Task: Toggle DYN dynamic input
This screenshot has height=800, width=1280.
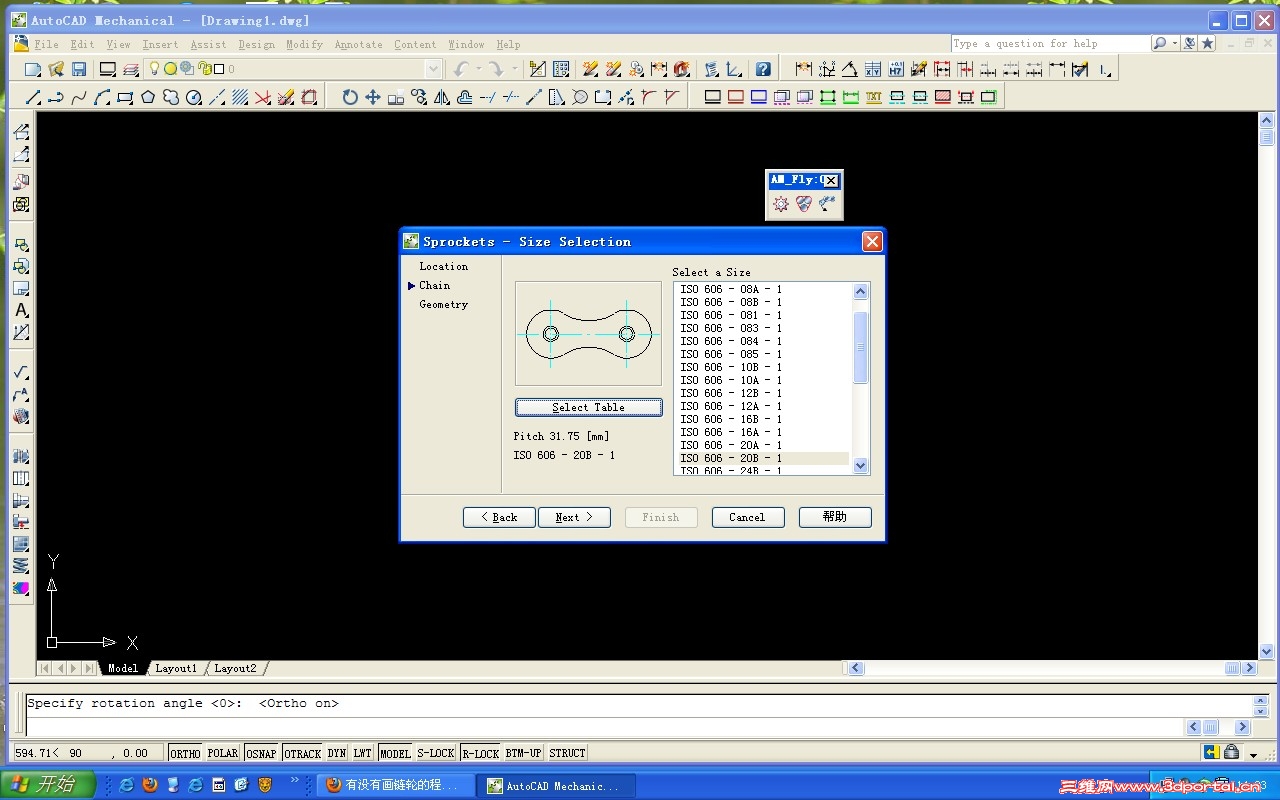Action: 337,753
